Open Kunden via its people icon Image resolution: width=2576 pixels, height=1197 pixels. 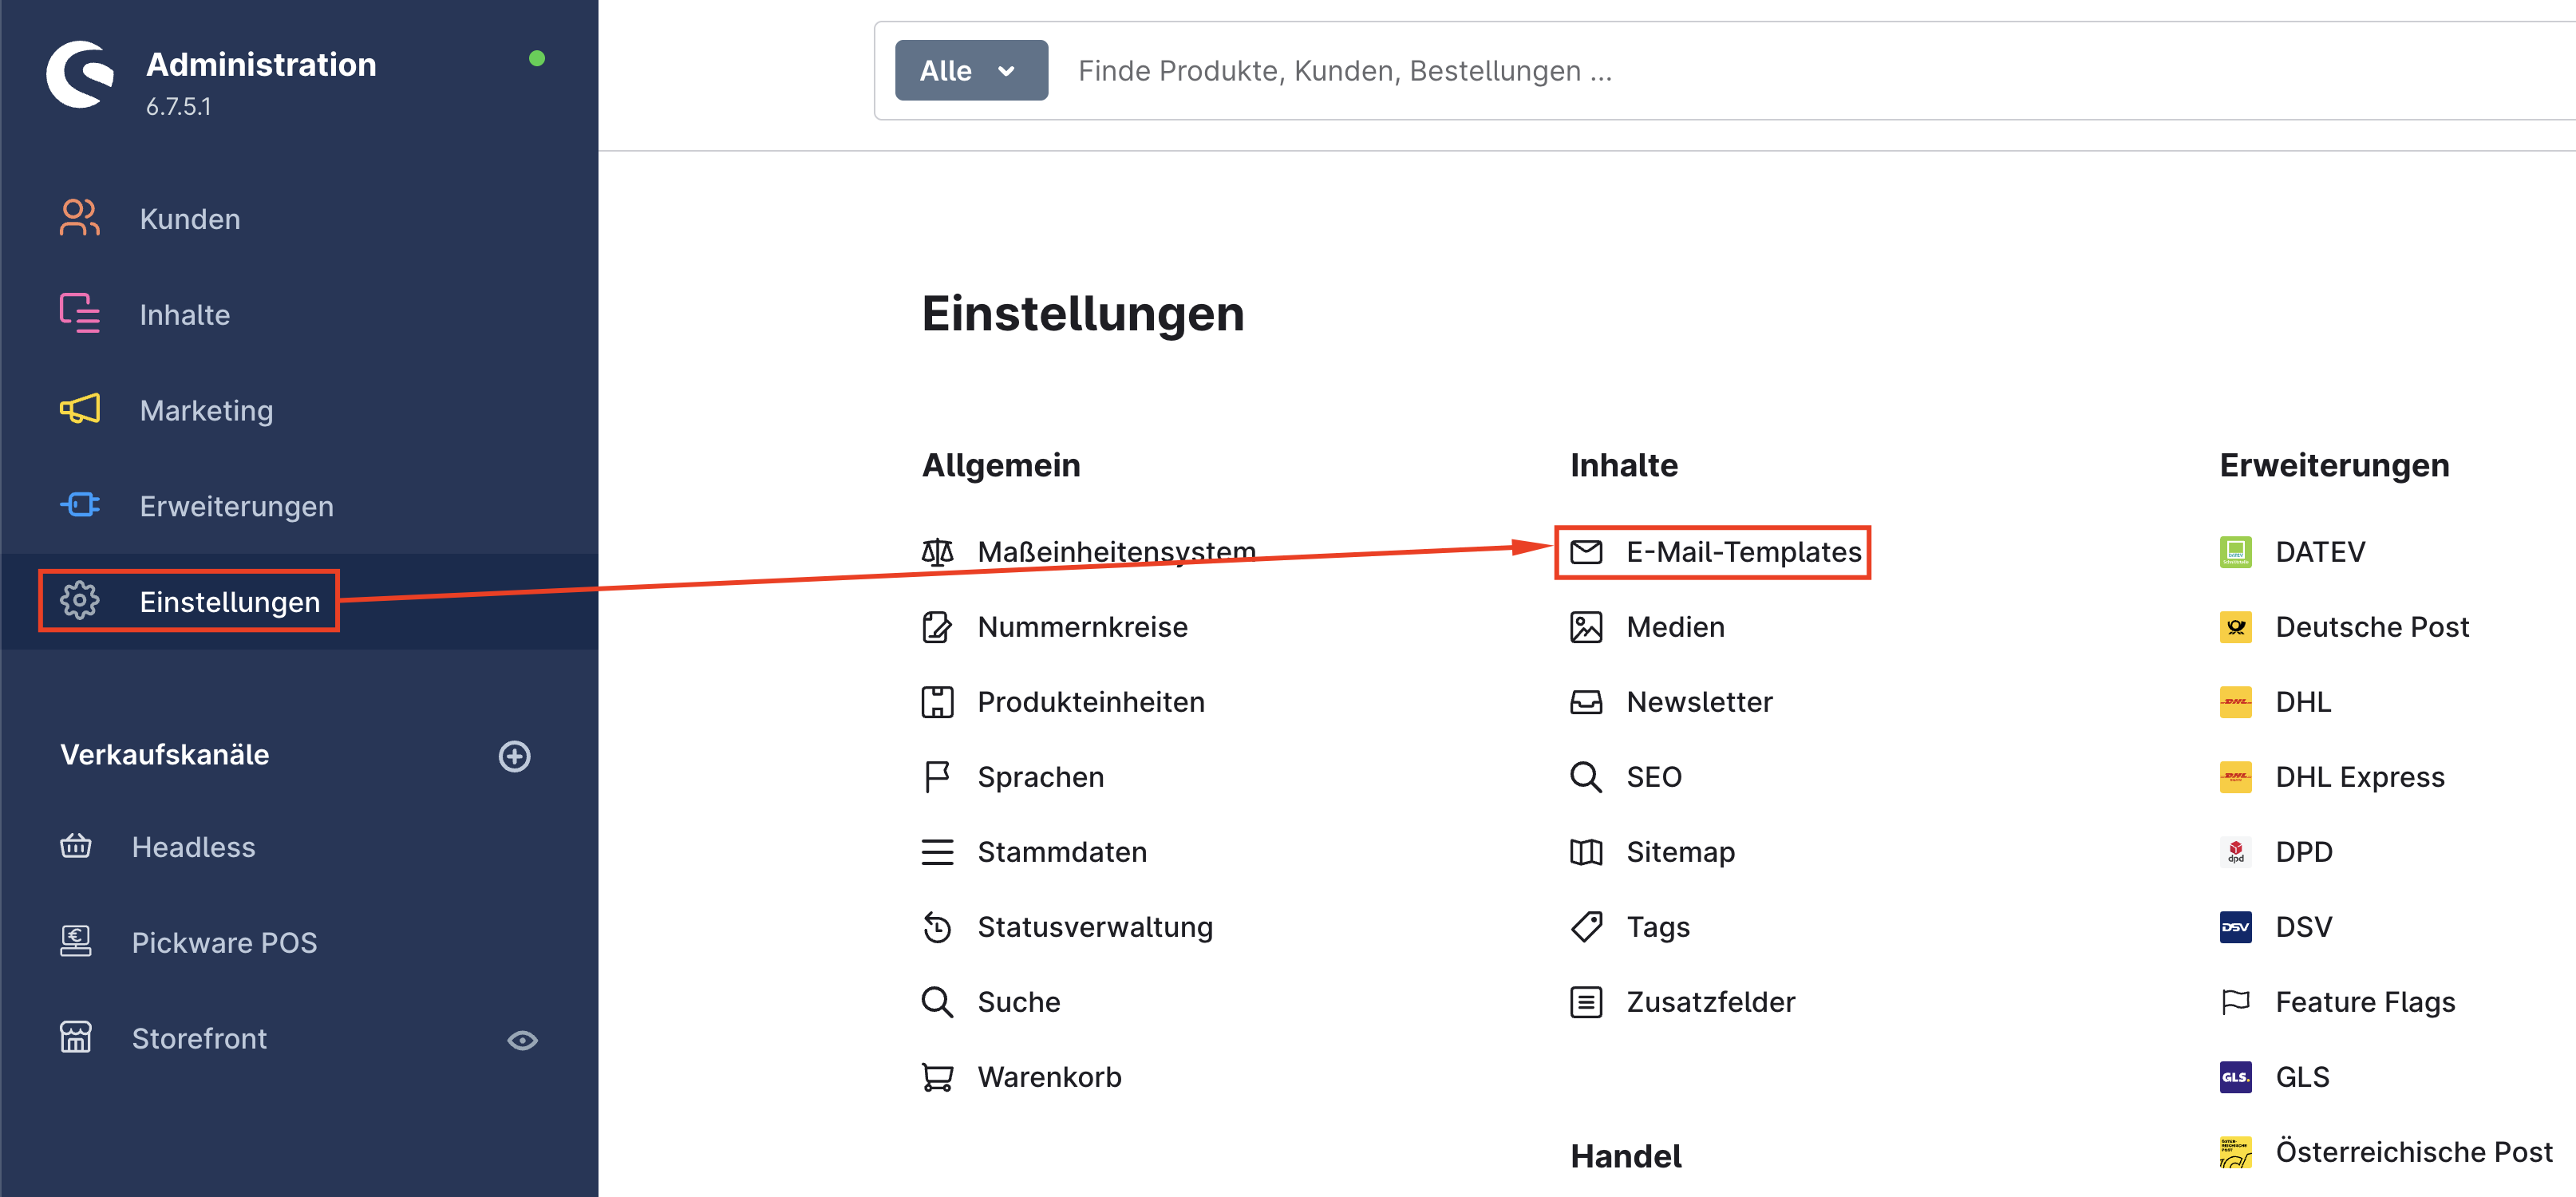click(x=79, y=218)
